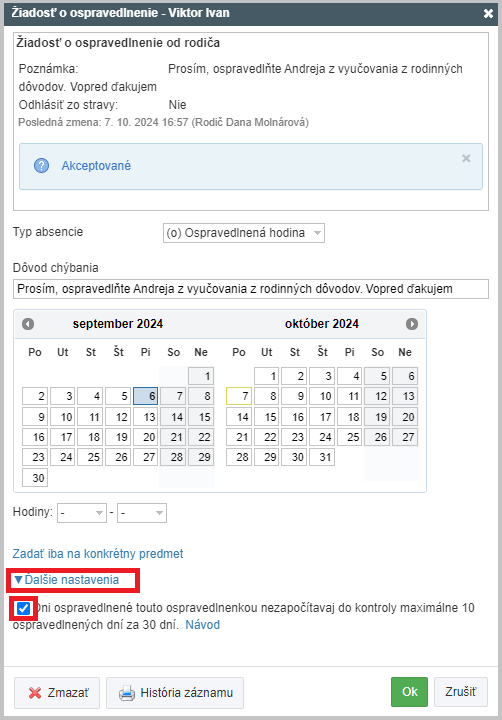Close the Žiadosť o ospravedlnenie dialog
Screen dimensions: 502x720
coord(488,13)
